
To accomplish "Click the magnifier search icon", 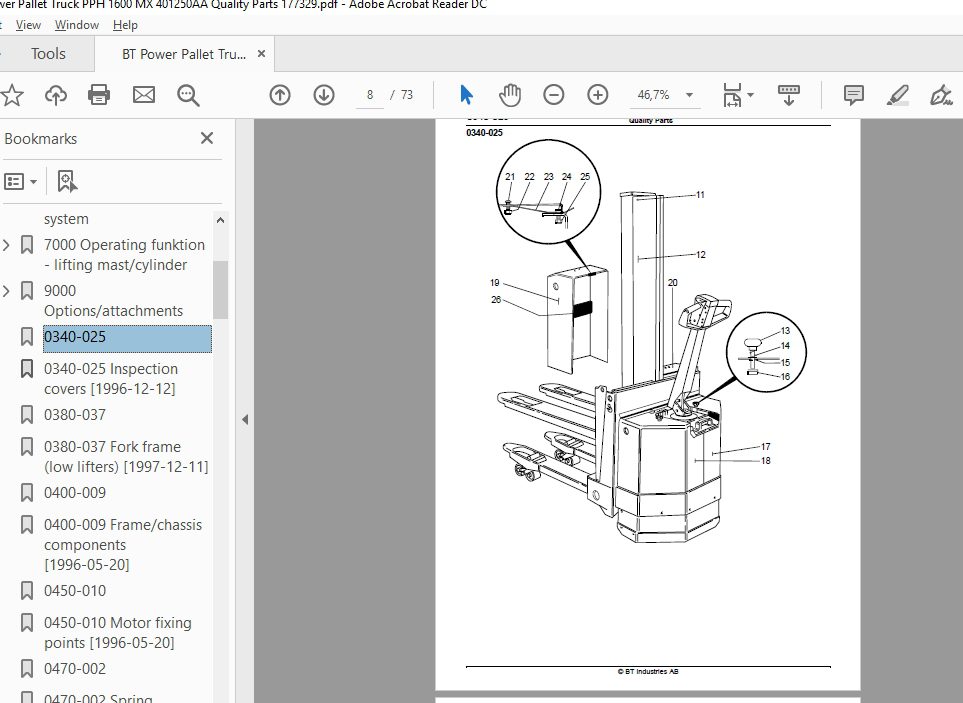I will coord(188,96).
